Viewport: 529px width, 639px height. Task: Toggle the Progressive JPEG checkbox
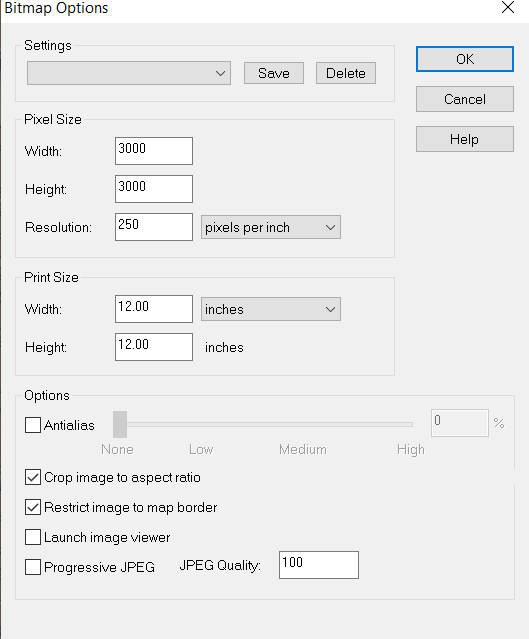coord(33,567)
